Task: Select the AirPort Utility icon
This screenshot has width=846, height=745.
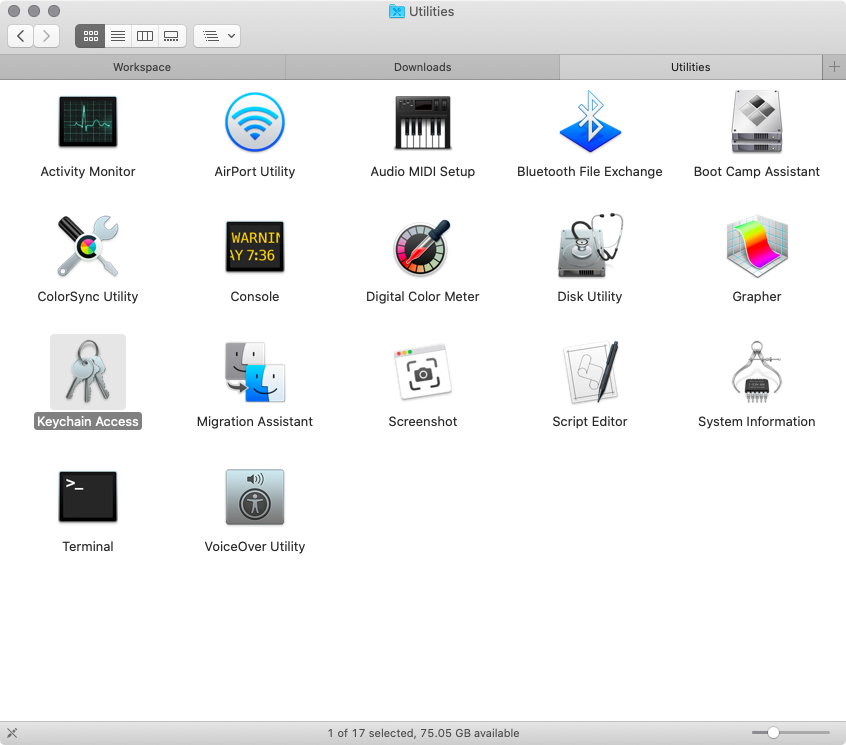Action: [255, 123]
